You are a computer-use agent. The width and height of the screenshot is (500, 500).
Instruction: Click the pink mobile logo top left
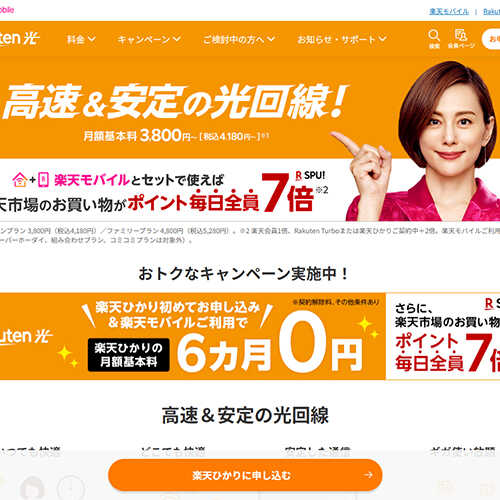click(x=7, y=10)
